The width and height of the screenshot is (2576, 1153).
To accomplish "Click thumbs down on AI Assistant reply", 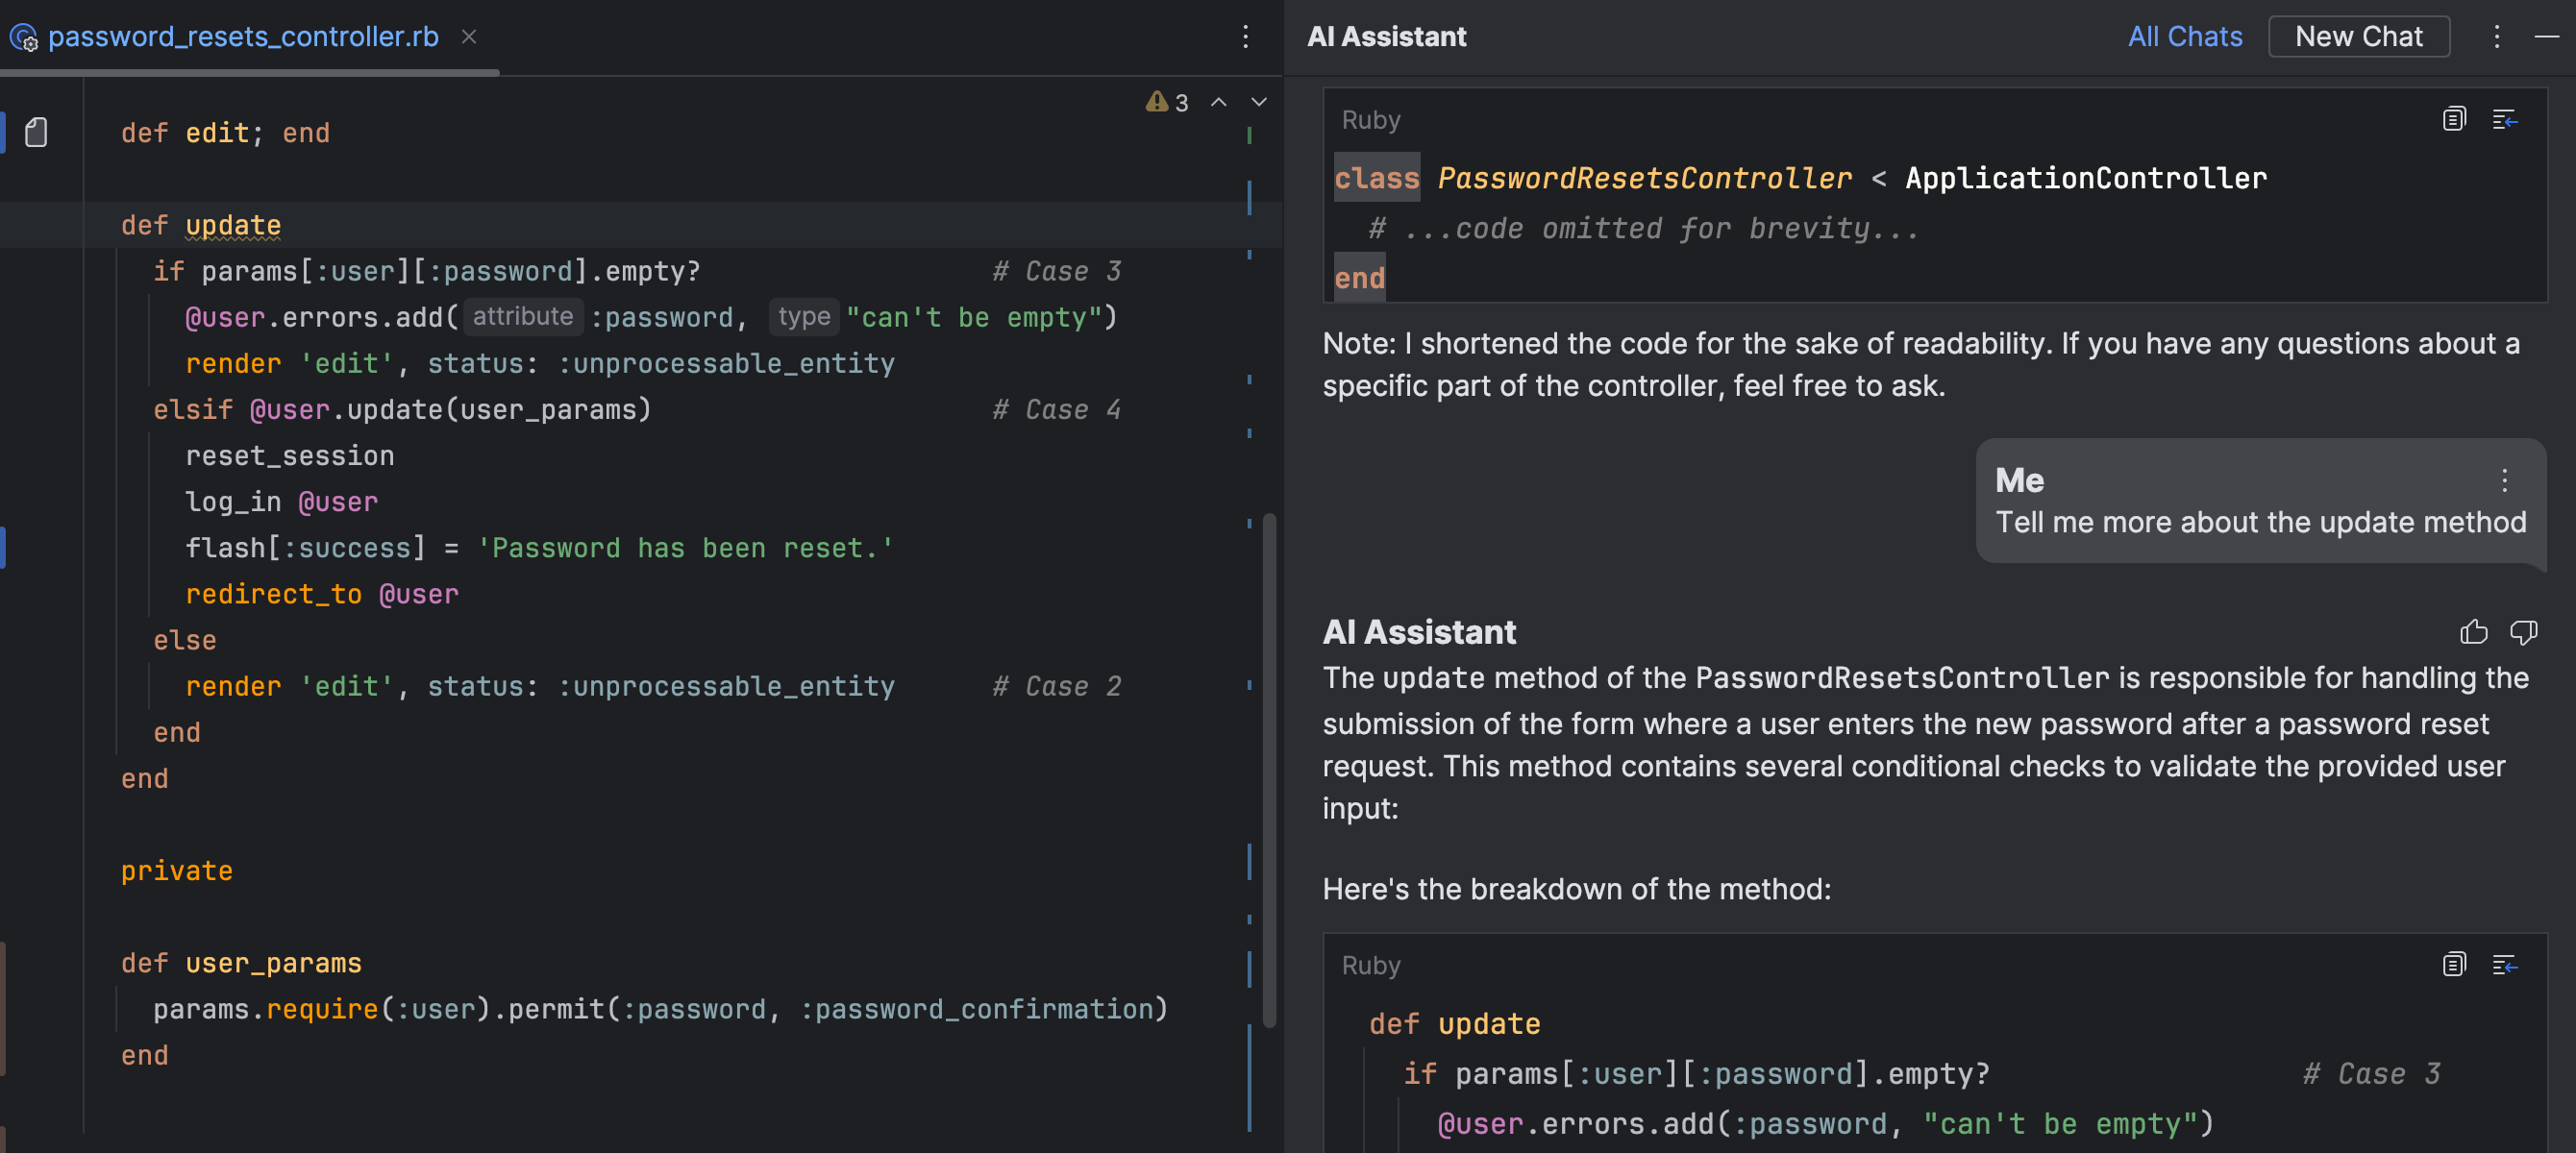I will [x=2523, y=632].
